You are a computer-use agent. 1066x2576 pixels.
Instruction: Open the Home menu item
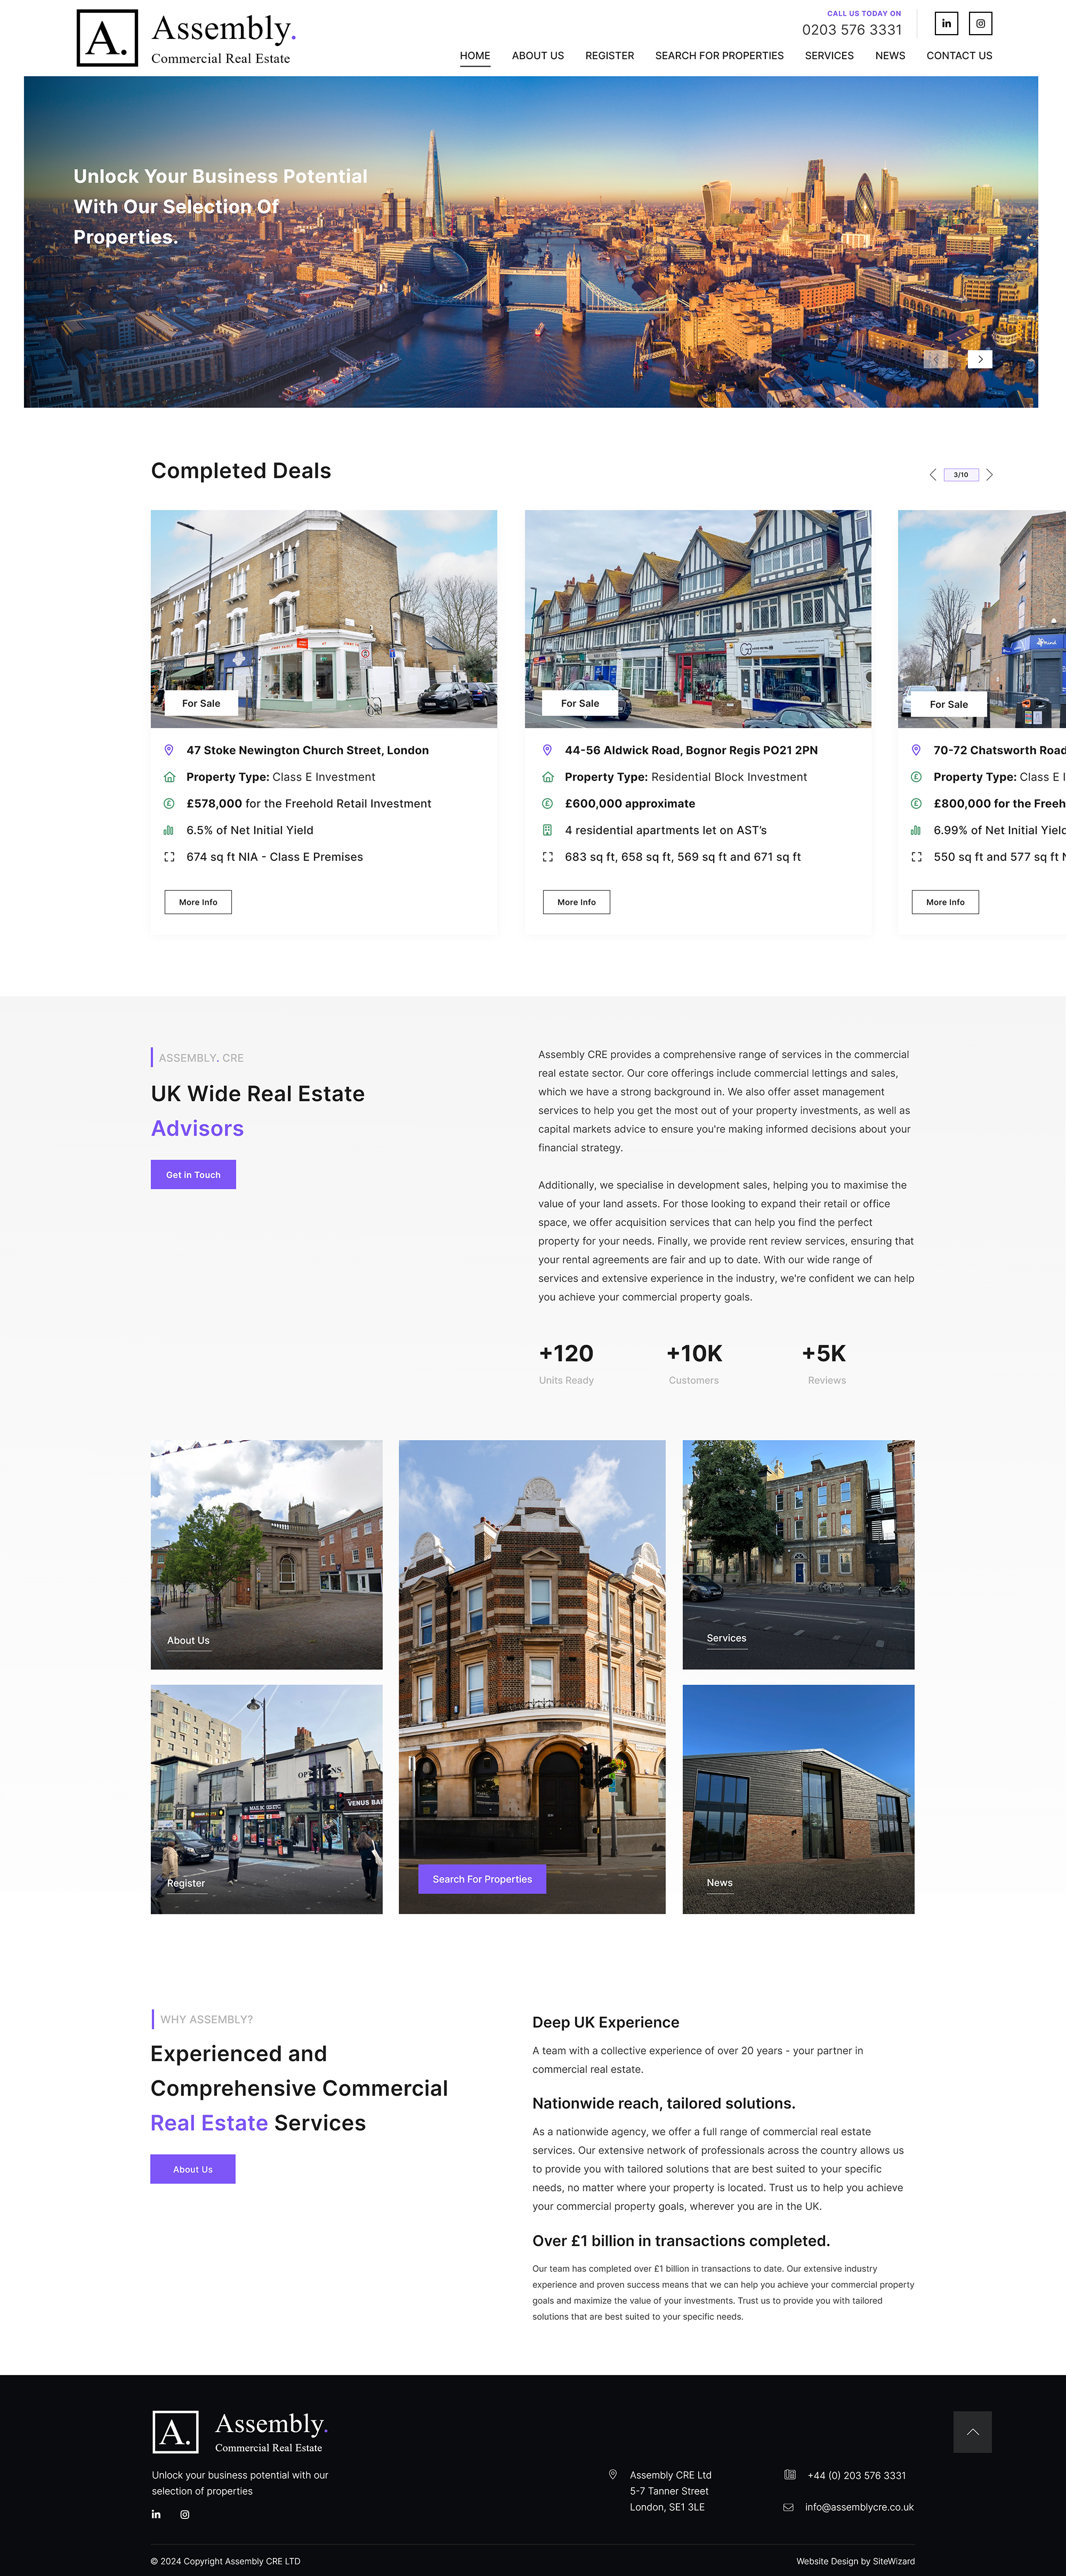(475, 56)
